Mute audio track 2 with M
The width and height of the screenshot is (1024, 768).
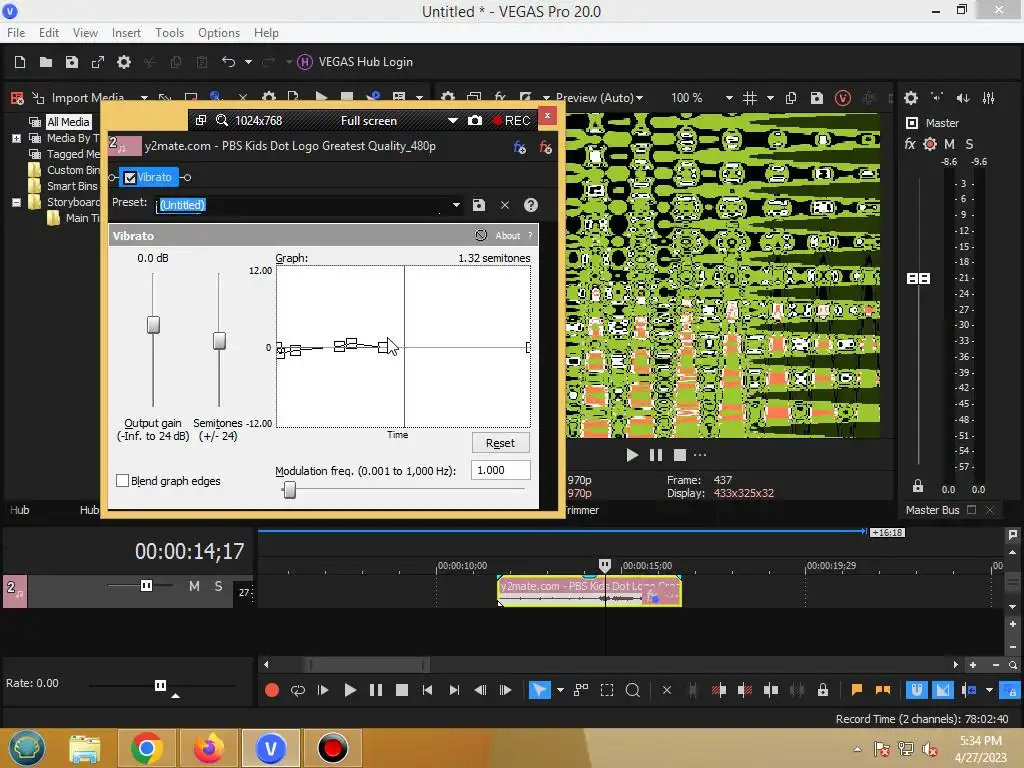click(194, 586)
